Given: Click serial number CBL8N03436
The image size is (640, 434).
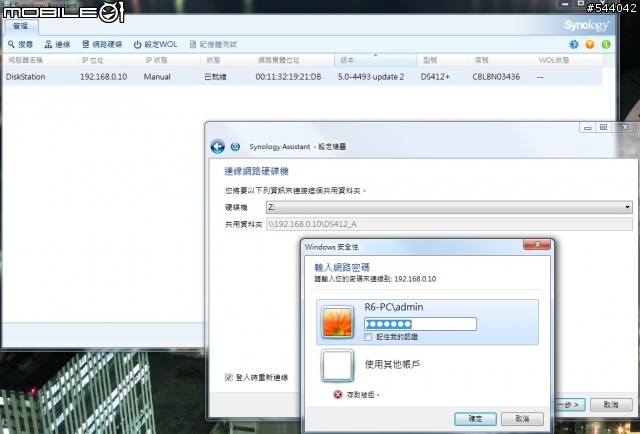Looking at the screenshot, I should coord(496,77).
